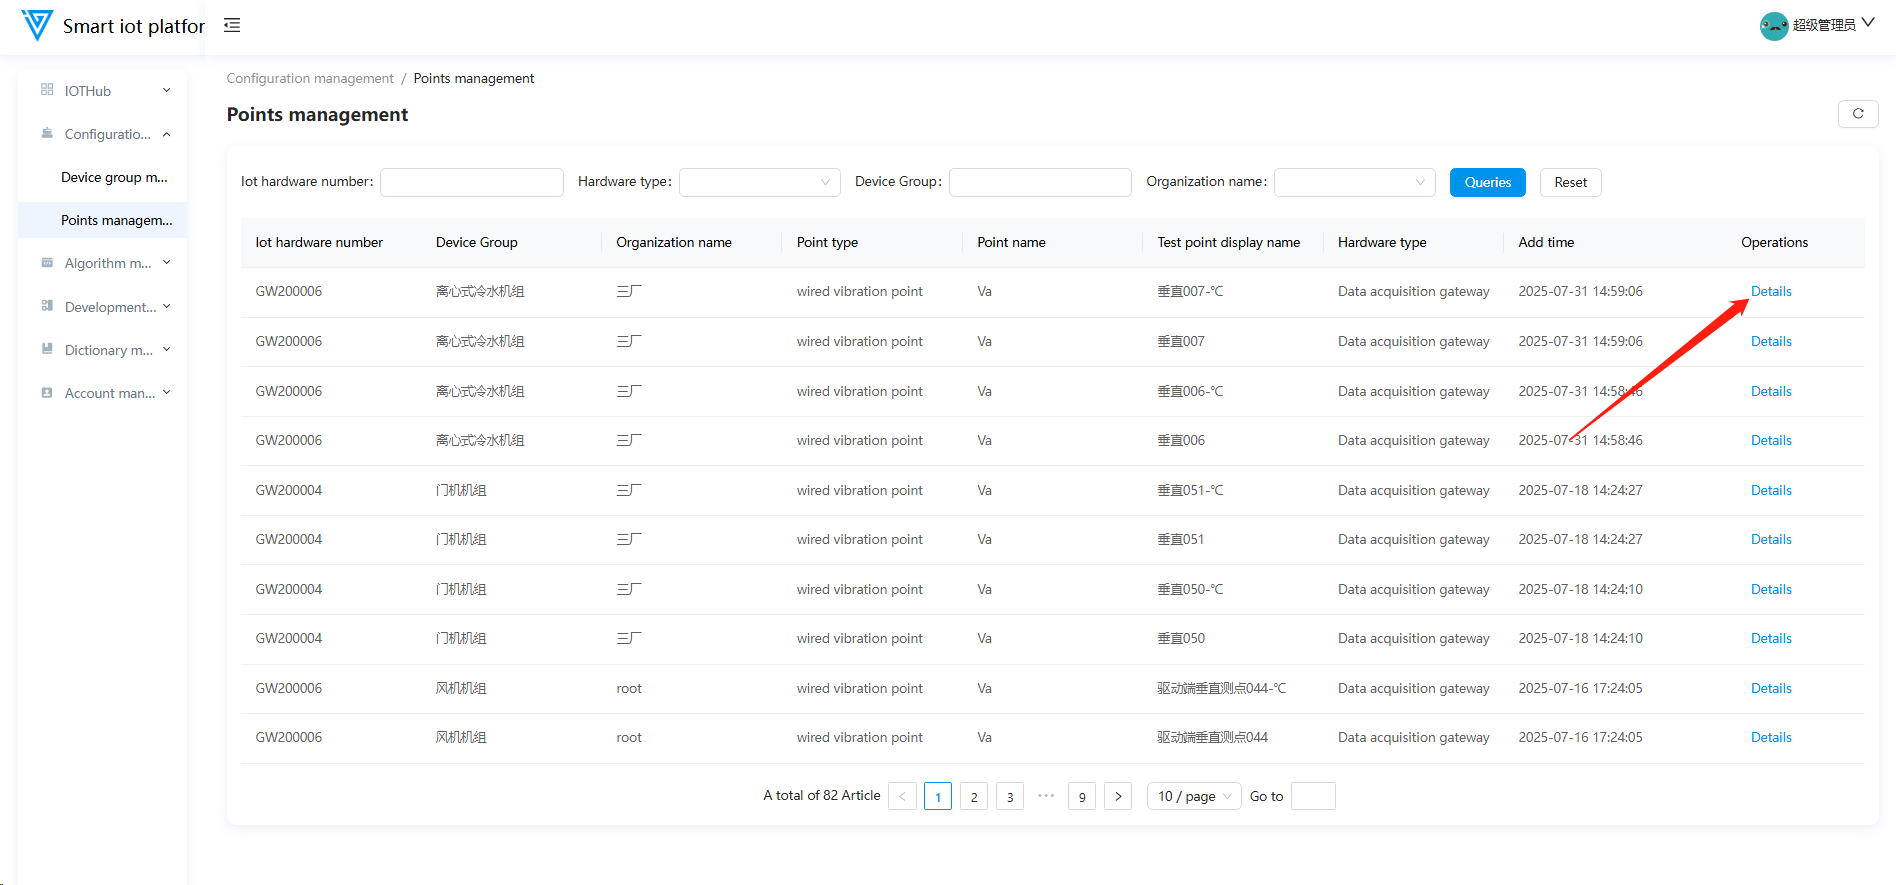The width and height of the screenshot is (1896, 885).
Task: Open the Hardware type dropdown
Action: (759, 182)
